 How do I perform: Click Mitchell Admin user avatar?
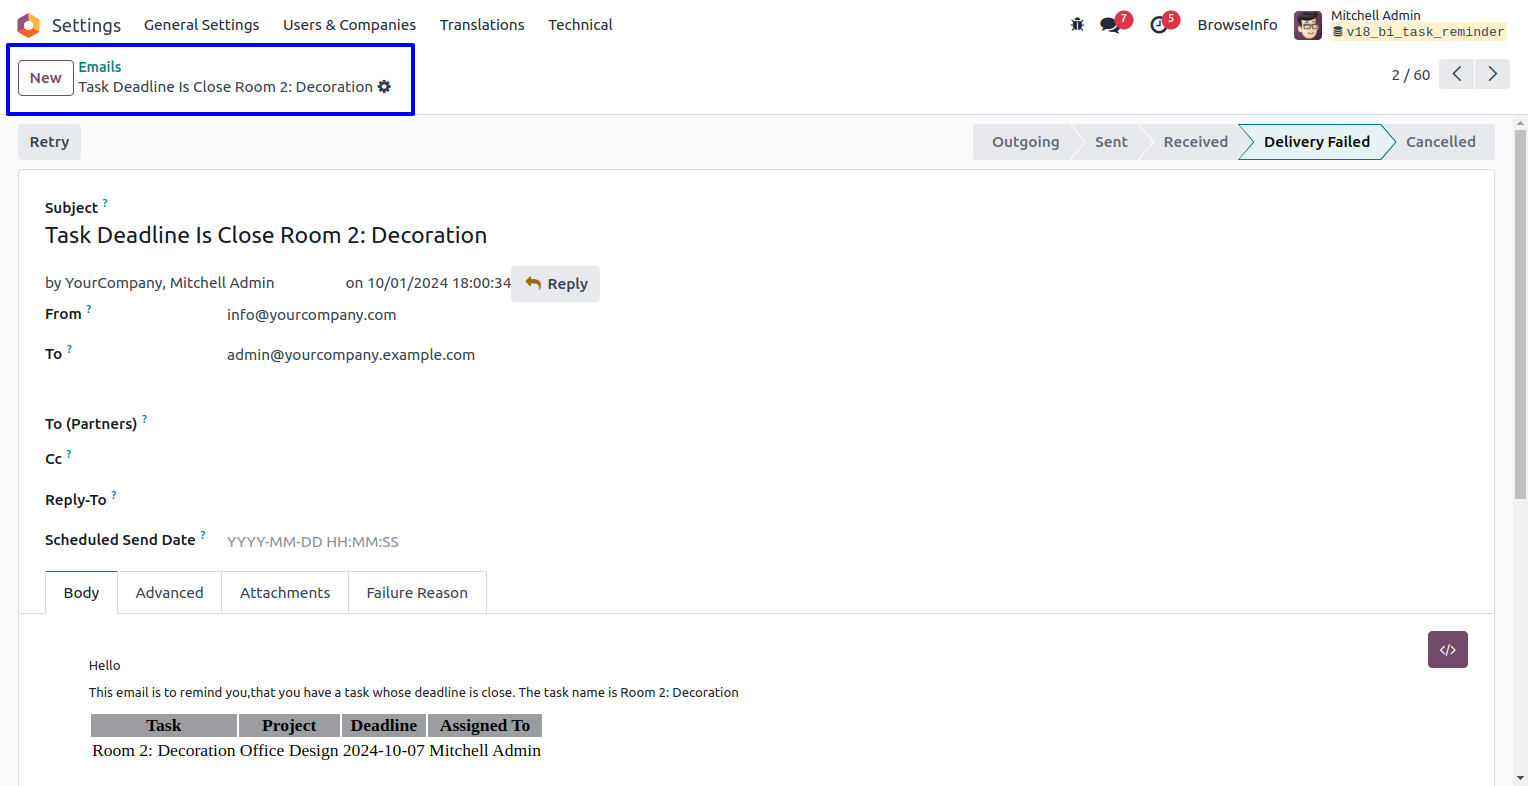tap(1307, 25)
